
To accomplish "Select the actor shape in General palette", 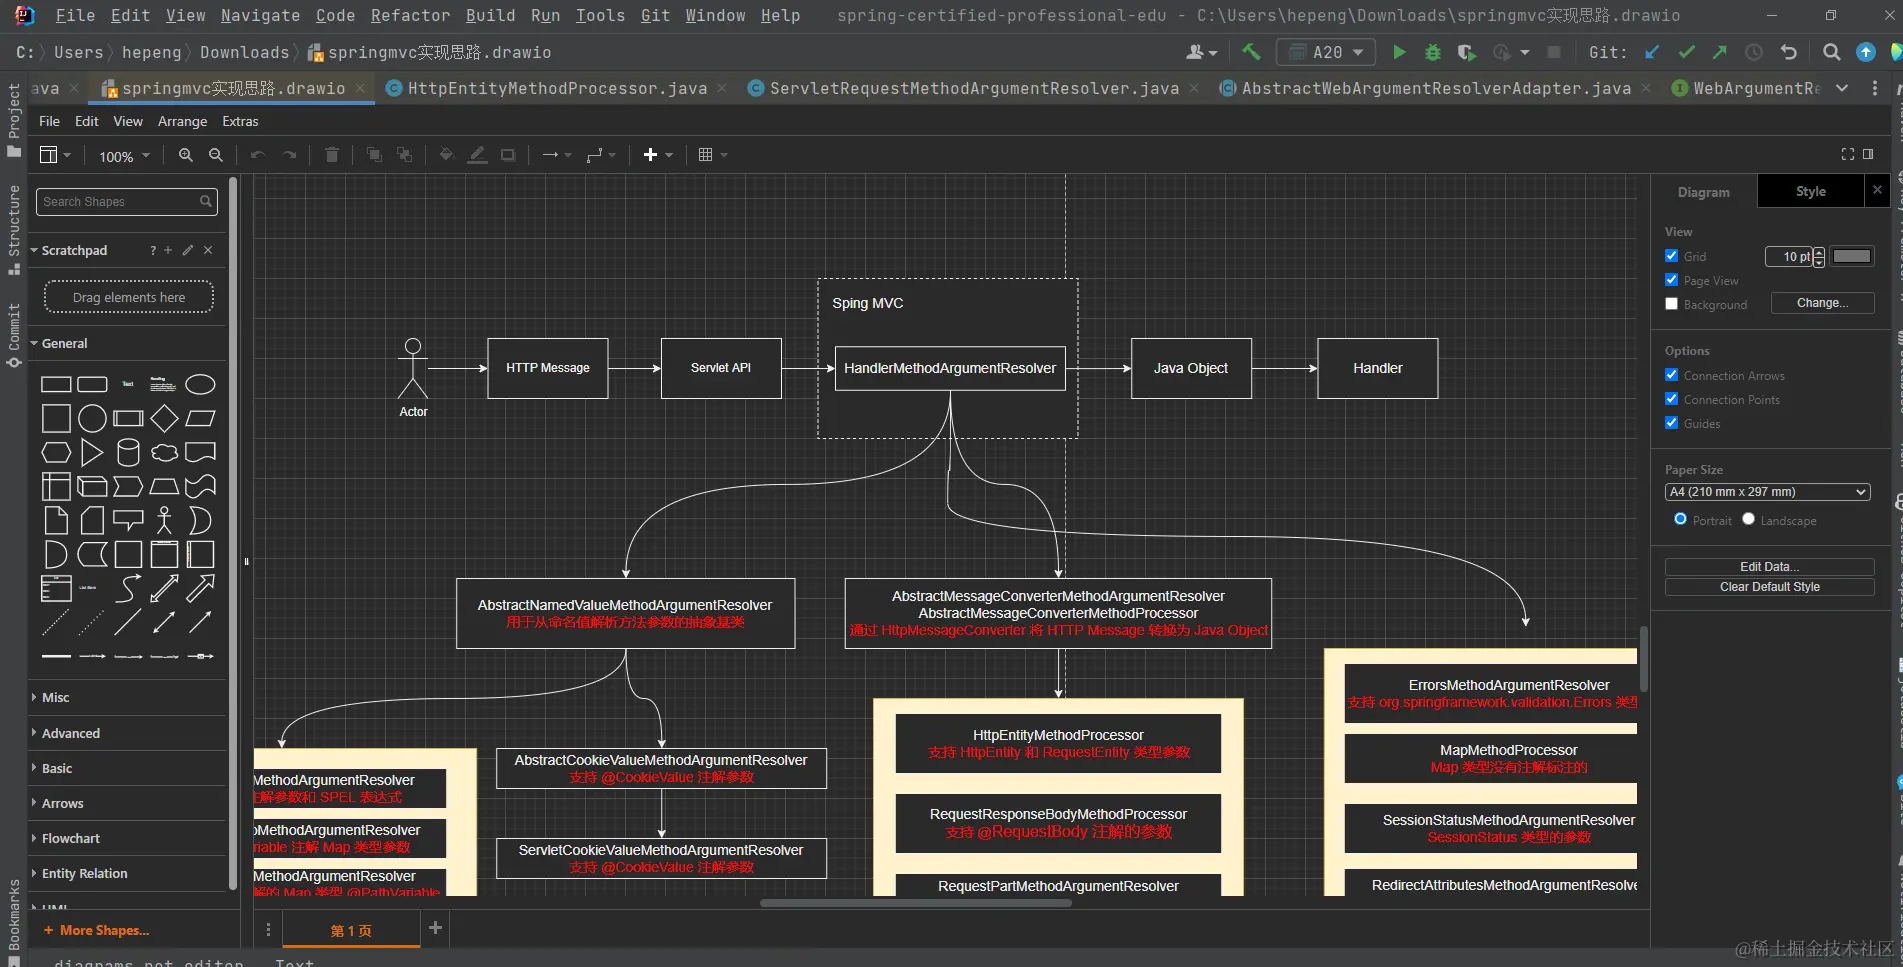I will (164, 520).
